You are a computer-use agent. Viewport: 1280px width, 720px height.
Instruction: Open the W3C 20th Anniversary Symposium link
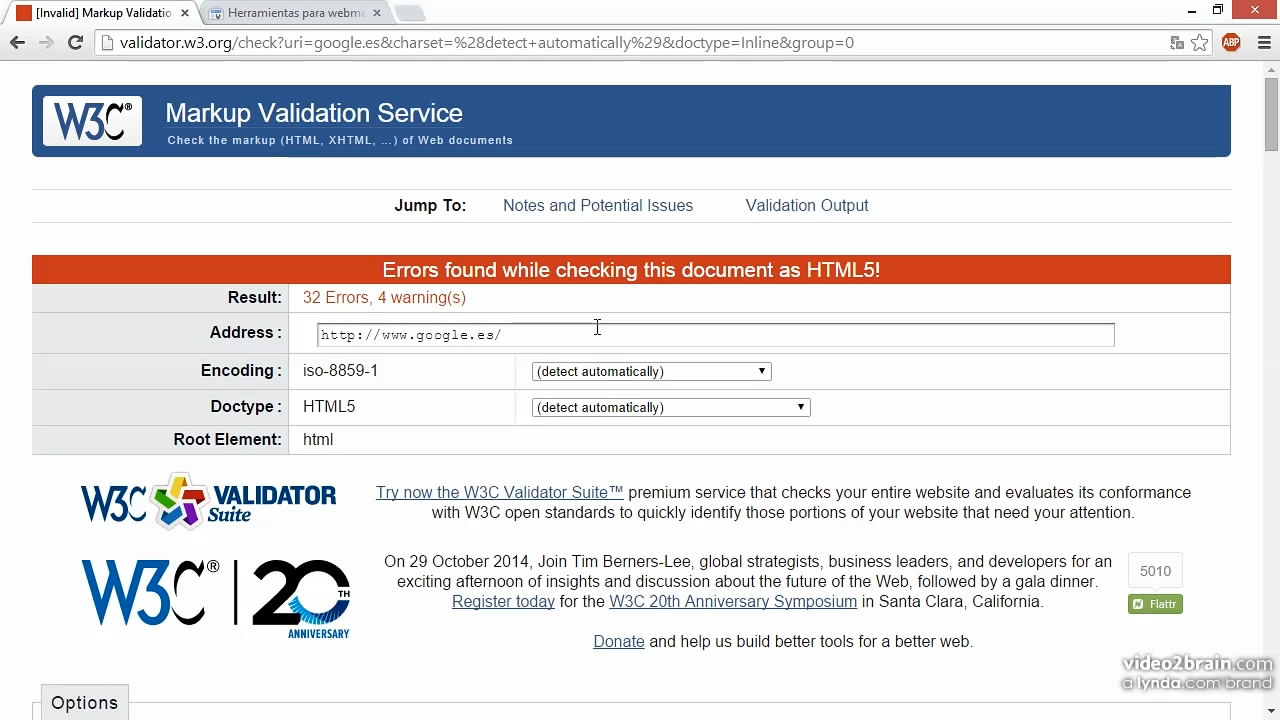point(733,601)
